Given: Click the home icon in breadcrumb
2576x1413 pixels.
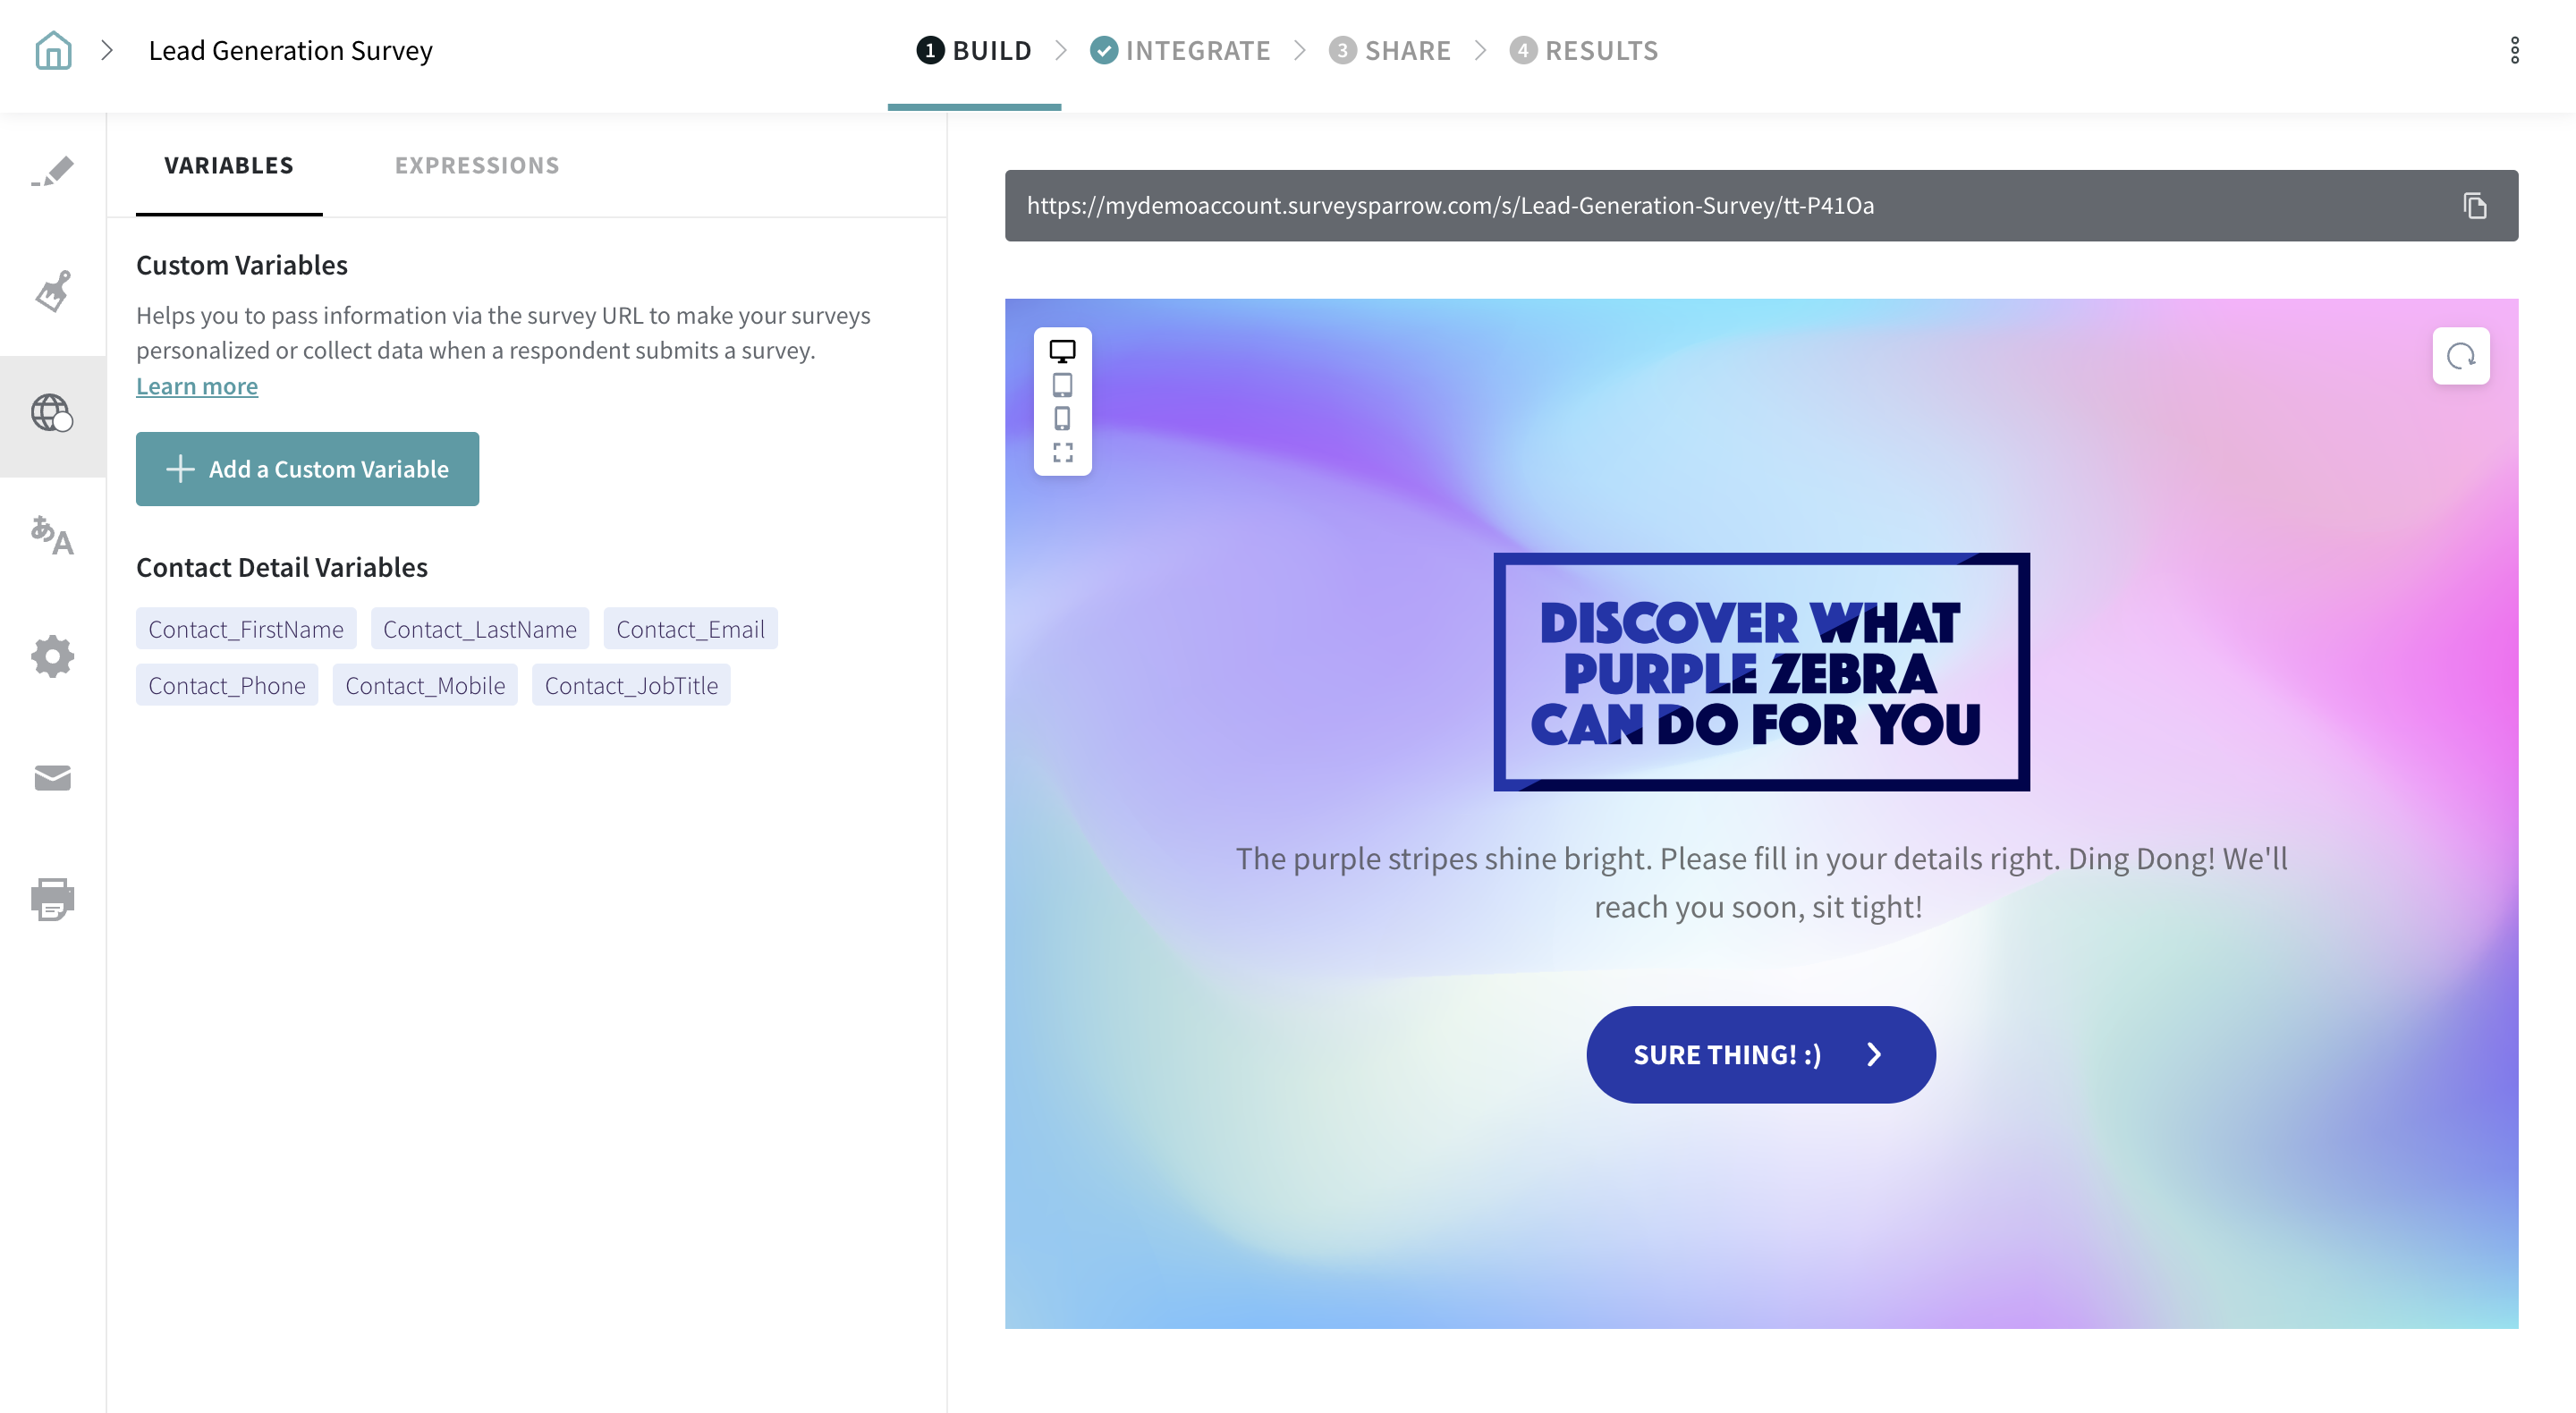Looking at the screenshot, I should click(x=53, y=50).
